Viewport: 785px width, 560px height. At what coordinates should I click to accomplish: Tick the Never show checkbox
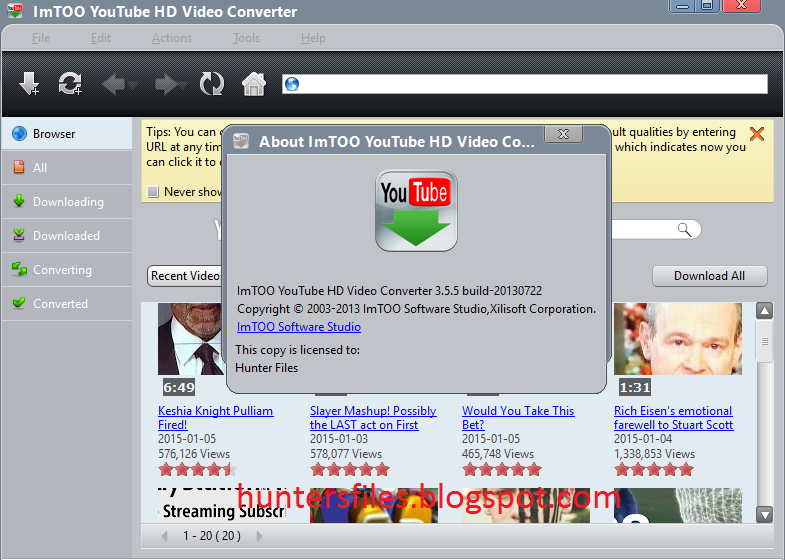tap(153, 192)
